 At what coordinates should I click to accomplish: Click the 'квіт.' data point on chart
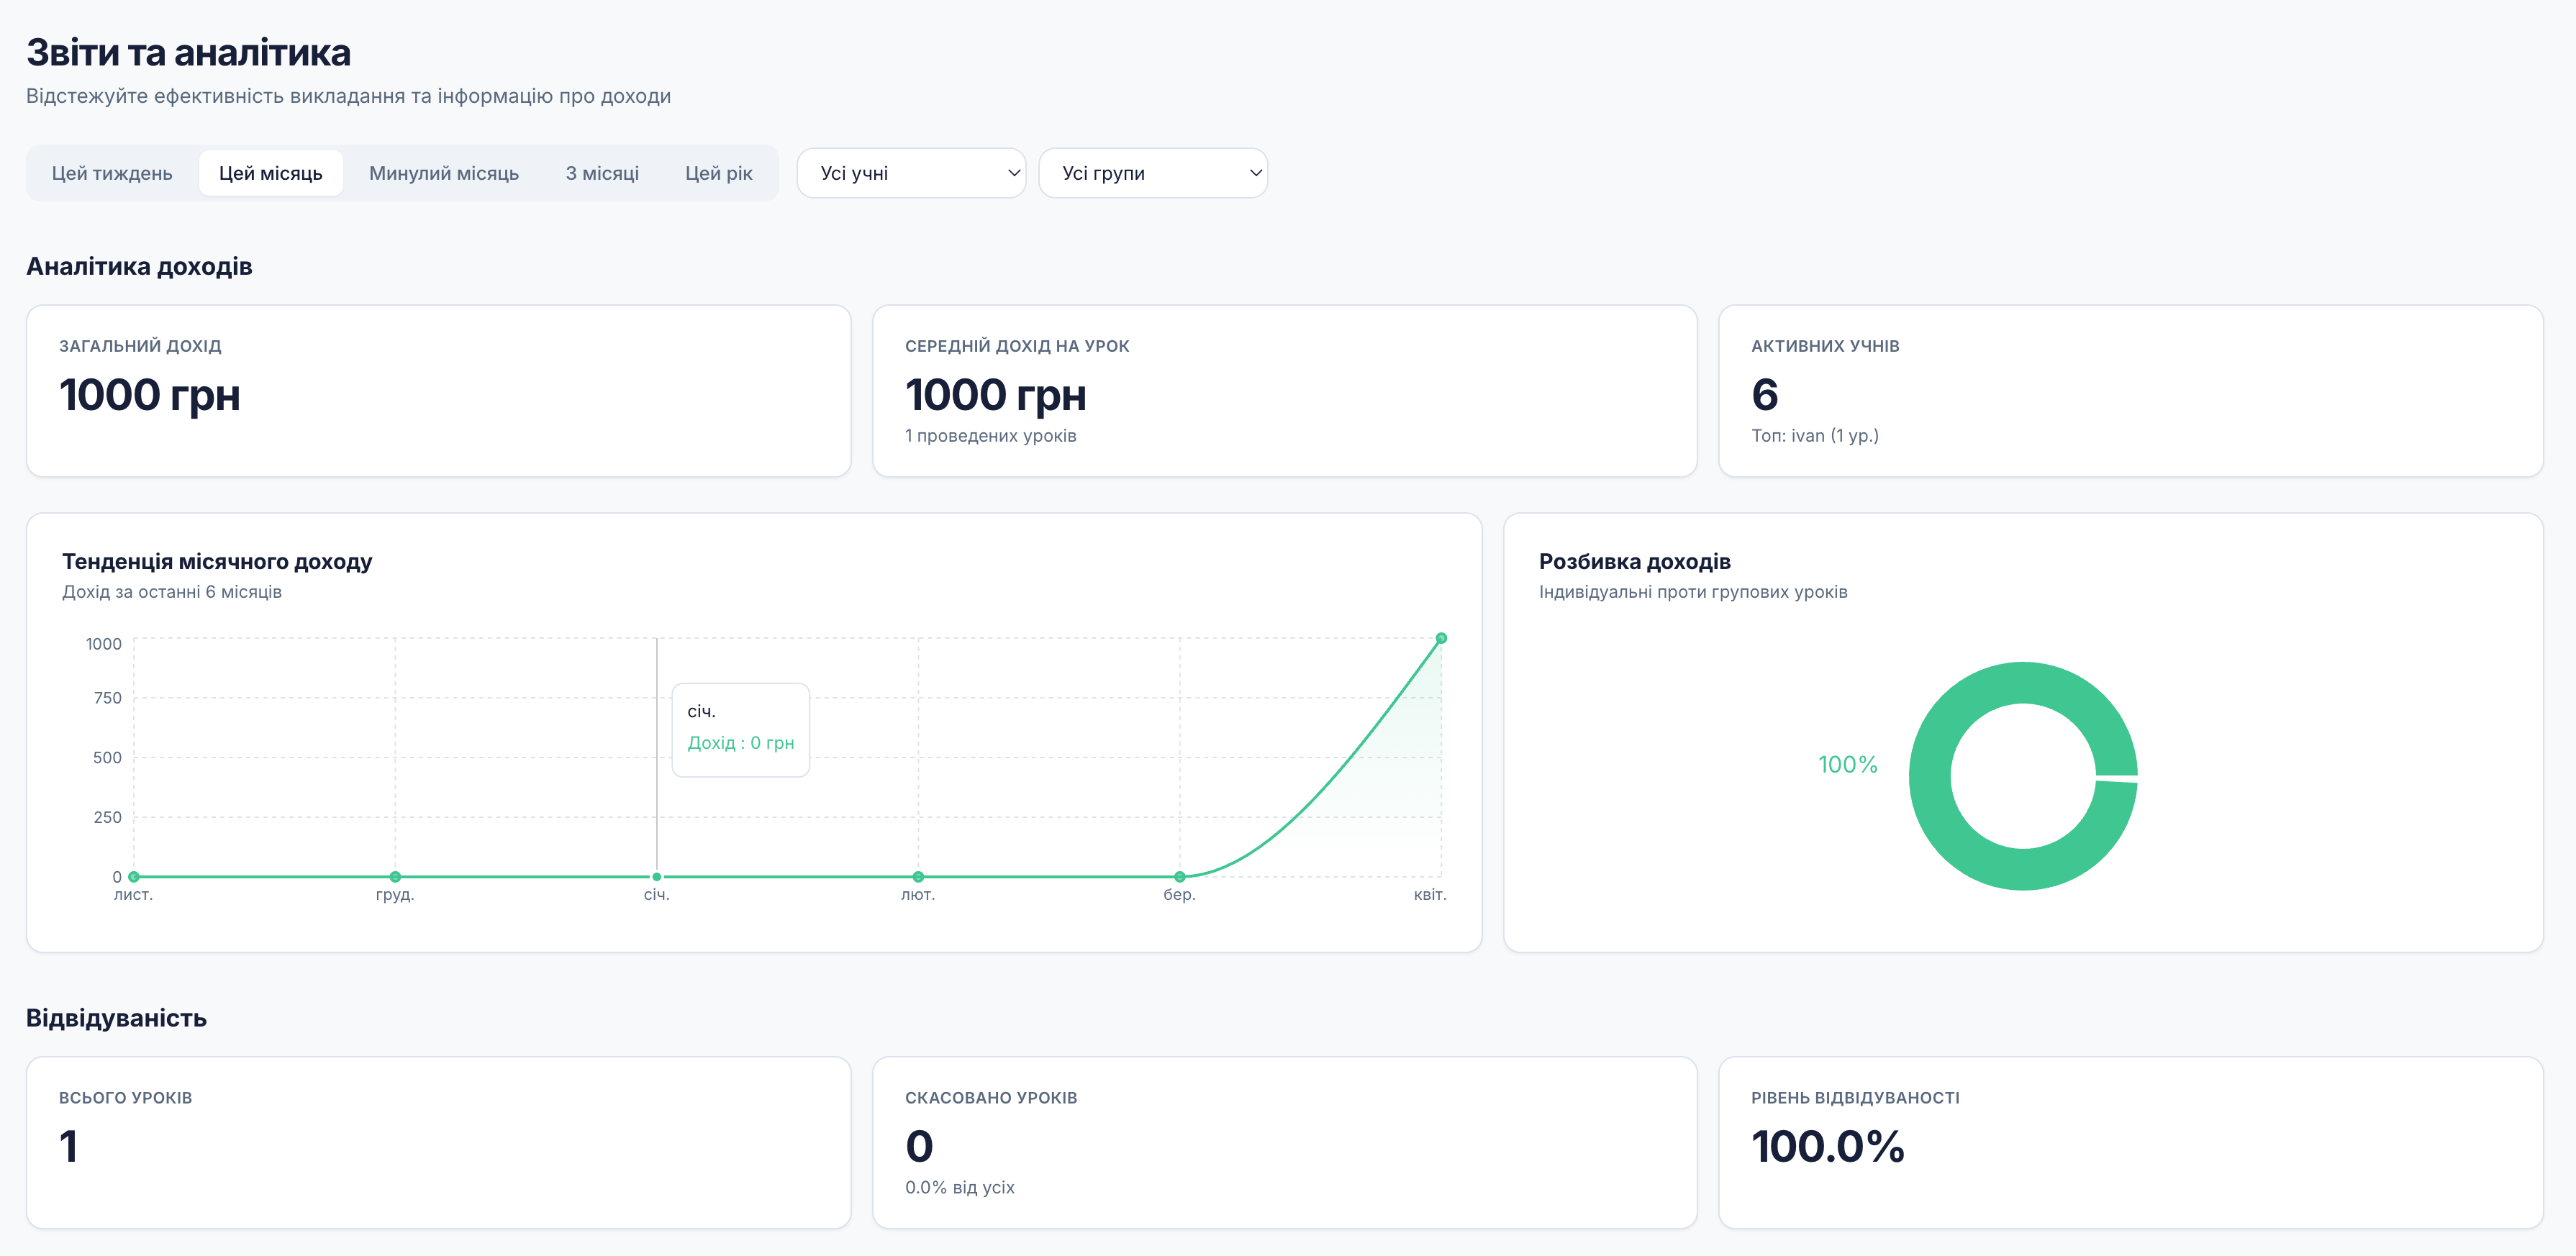pyautogui.click(x=1441, y=638)
